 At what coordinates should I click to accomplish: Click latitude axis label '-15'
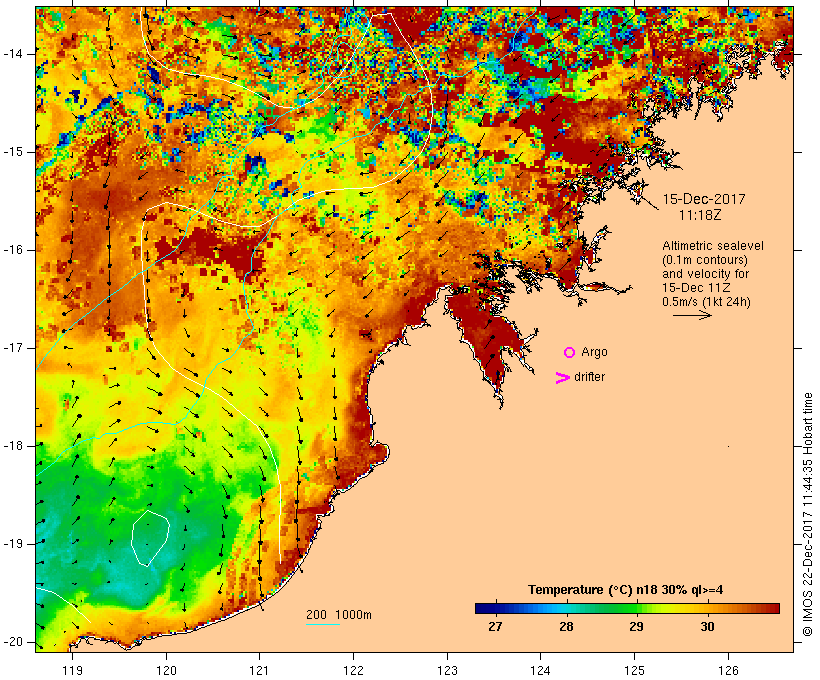tap(13, 152)
